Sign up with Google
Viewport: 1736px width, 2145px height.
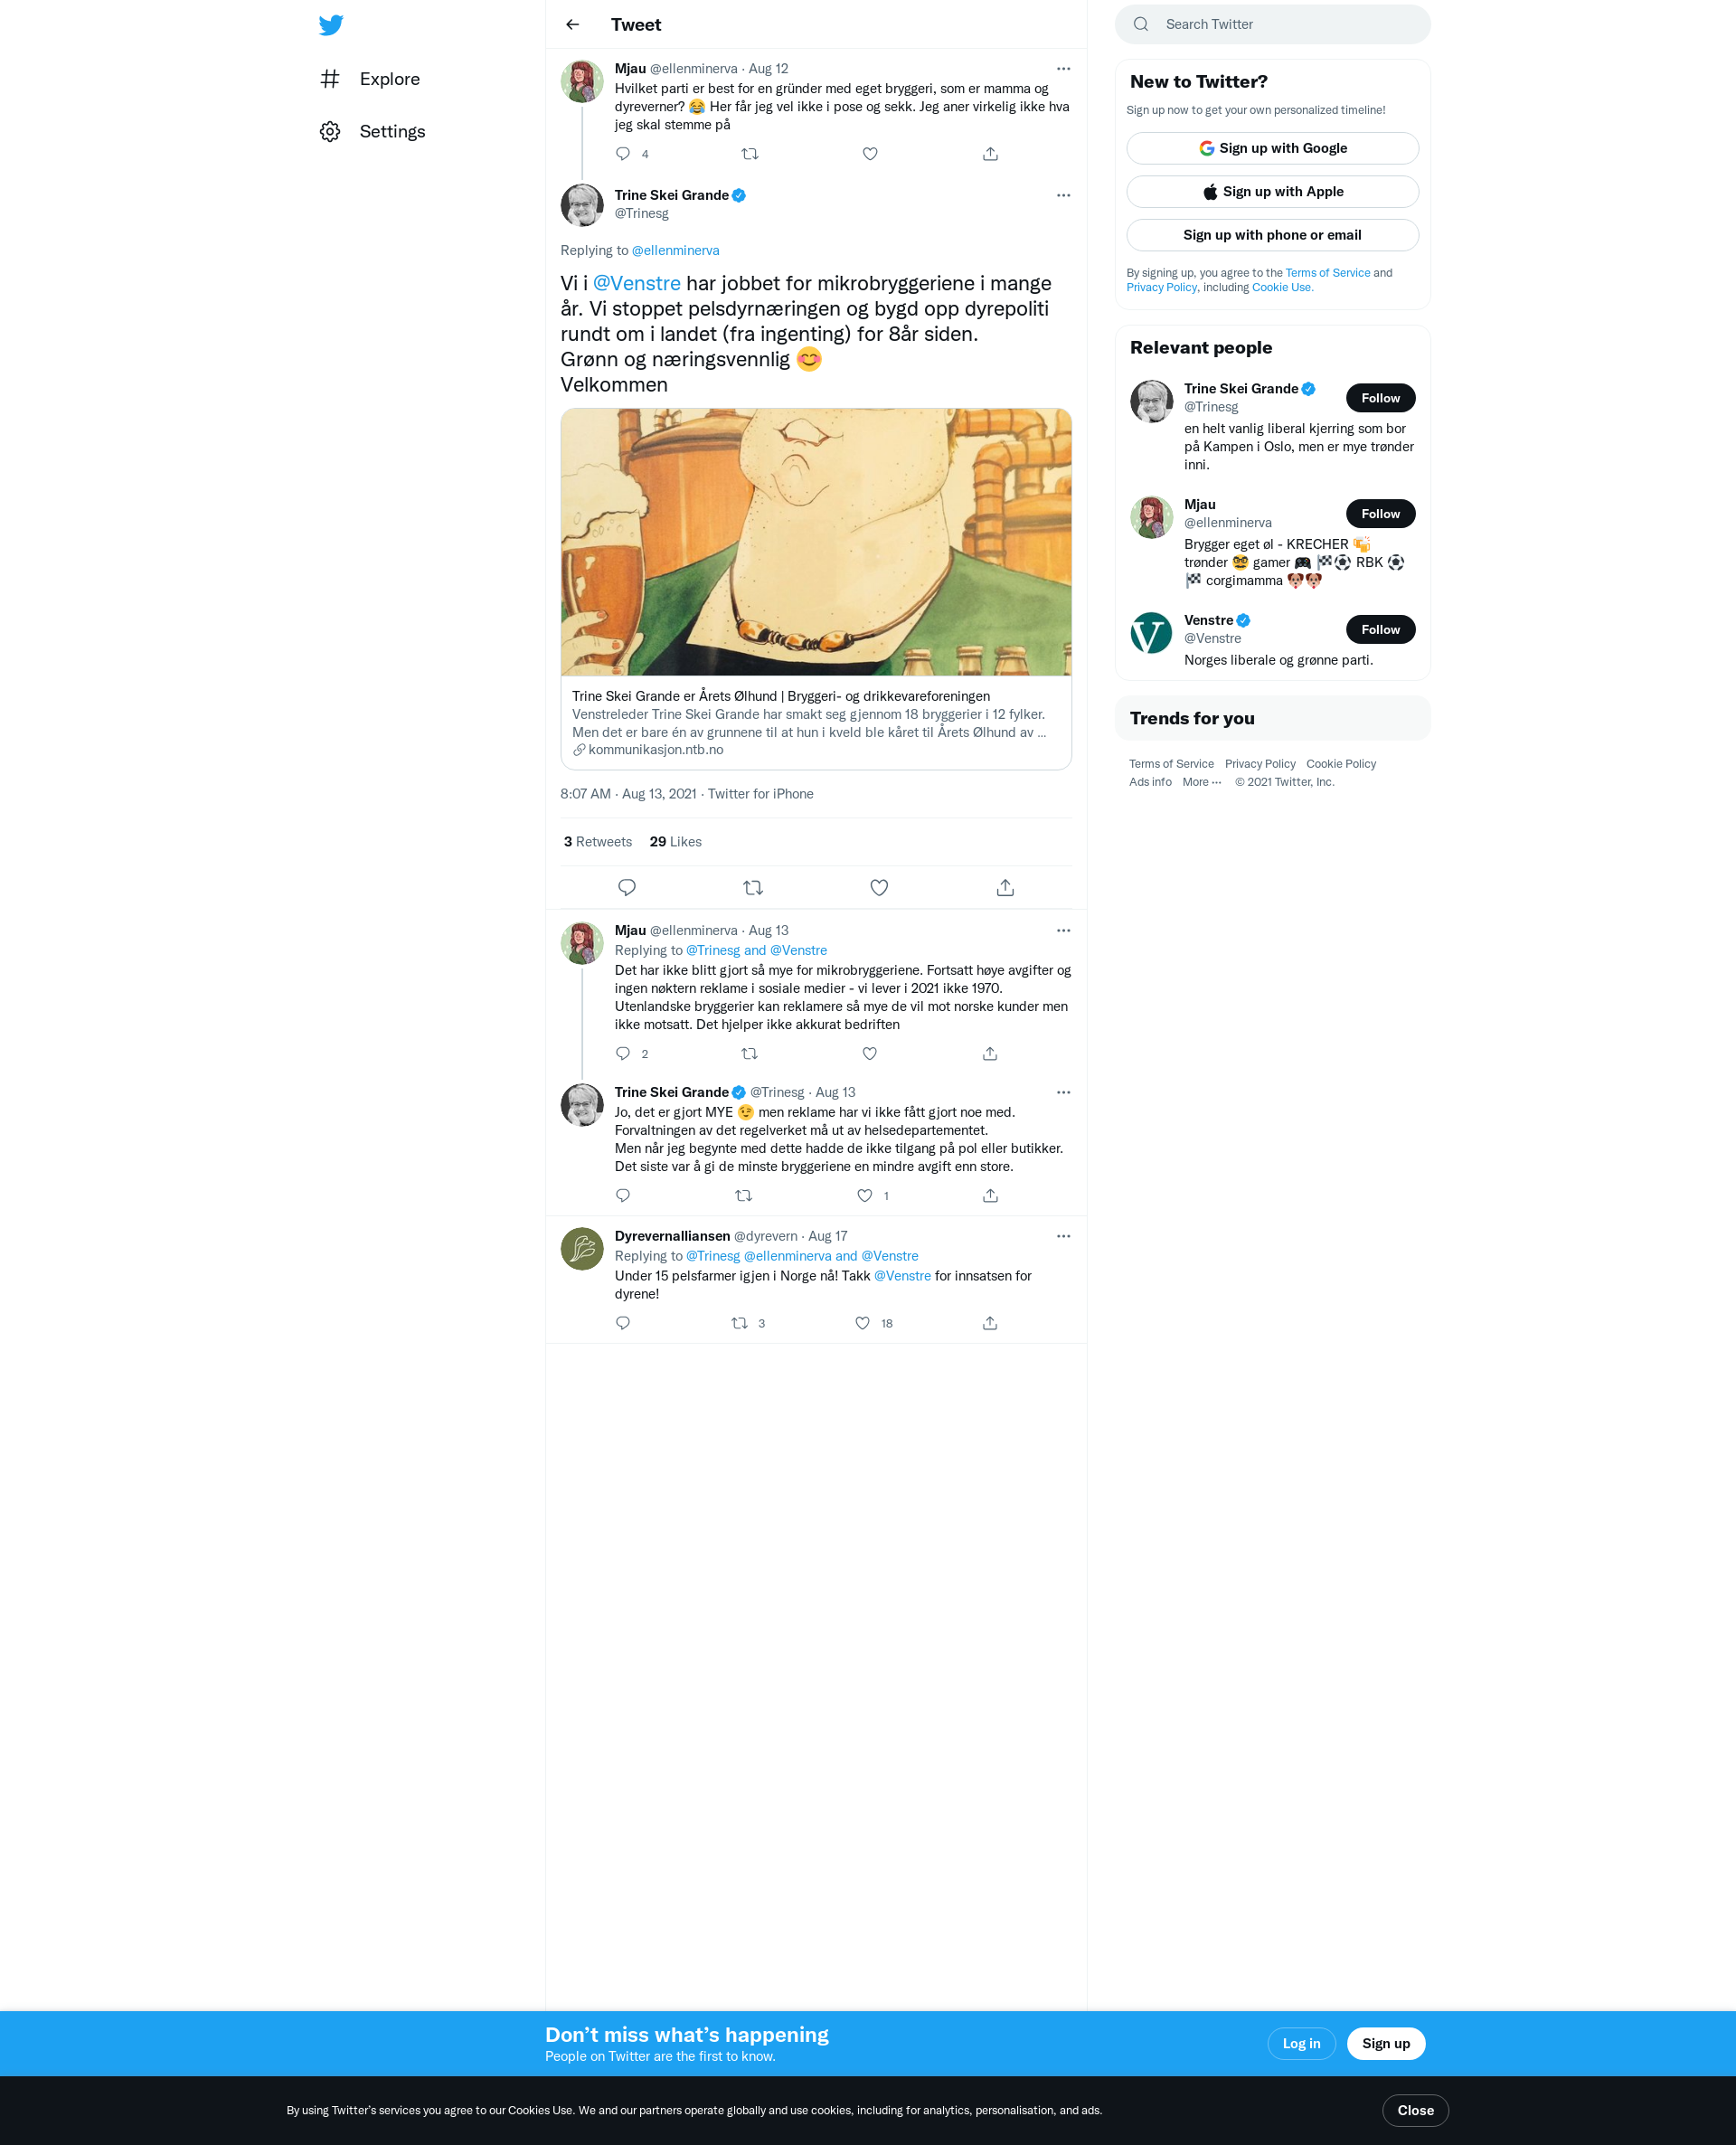pyautogui.click(x=1272, y=148)
